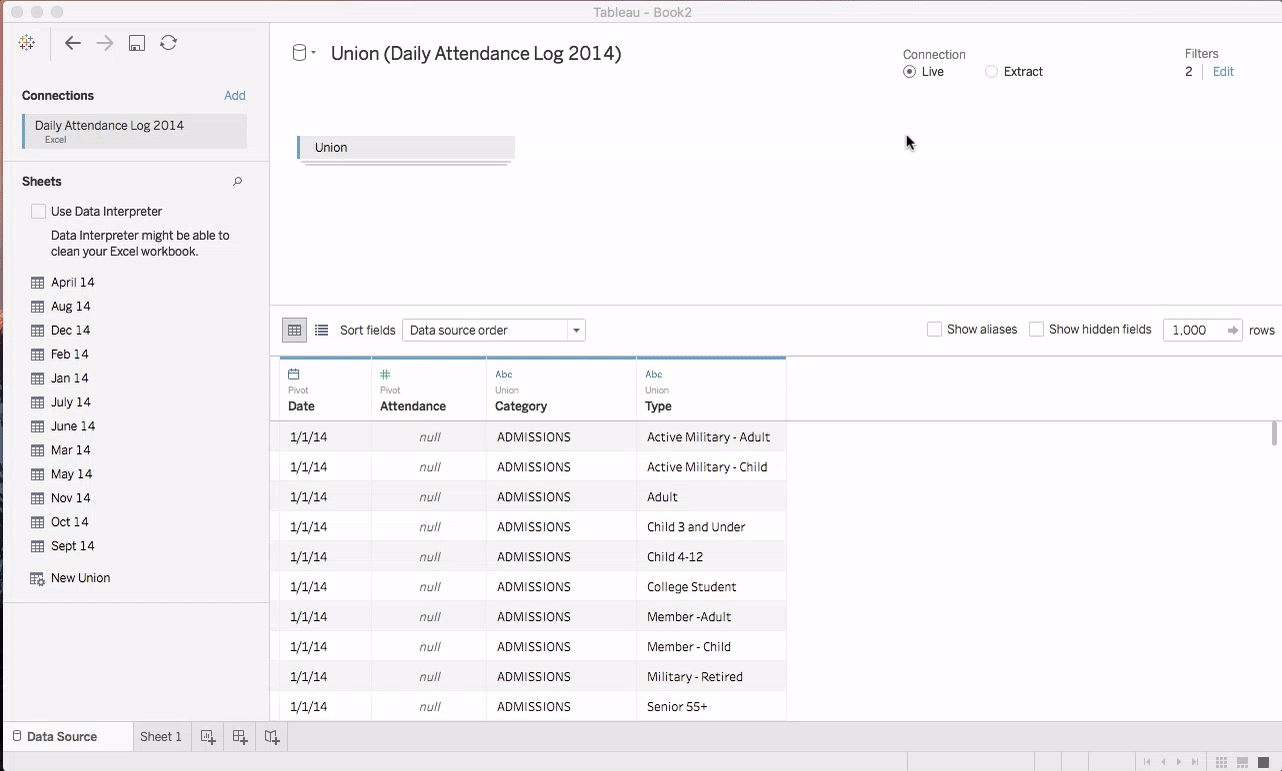Open the data source cylinder icon menu
This screenshot has height=771, width=1282.
[x=303, y=53]
